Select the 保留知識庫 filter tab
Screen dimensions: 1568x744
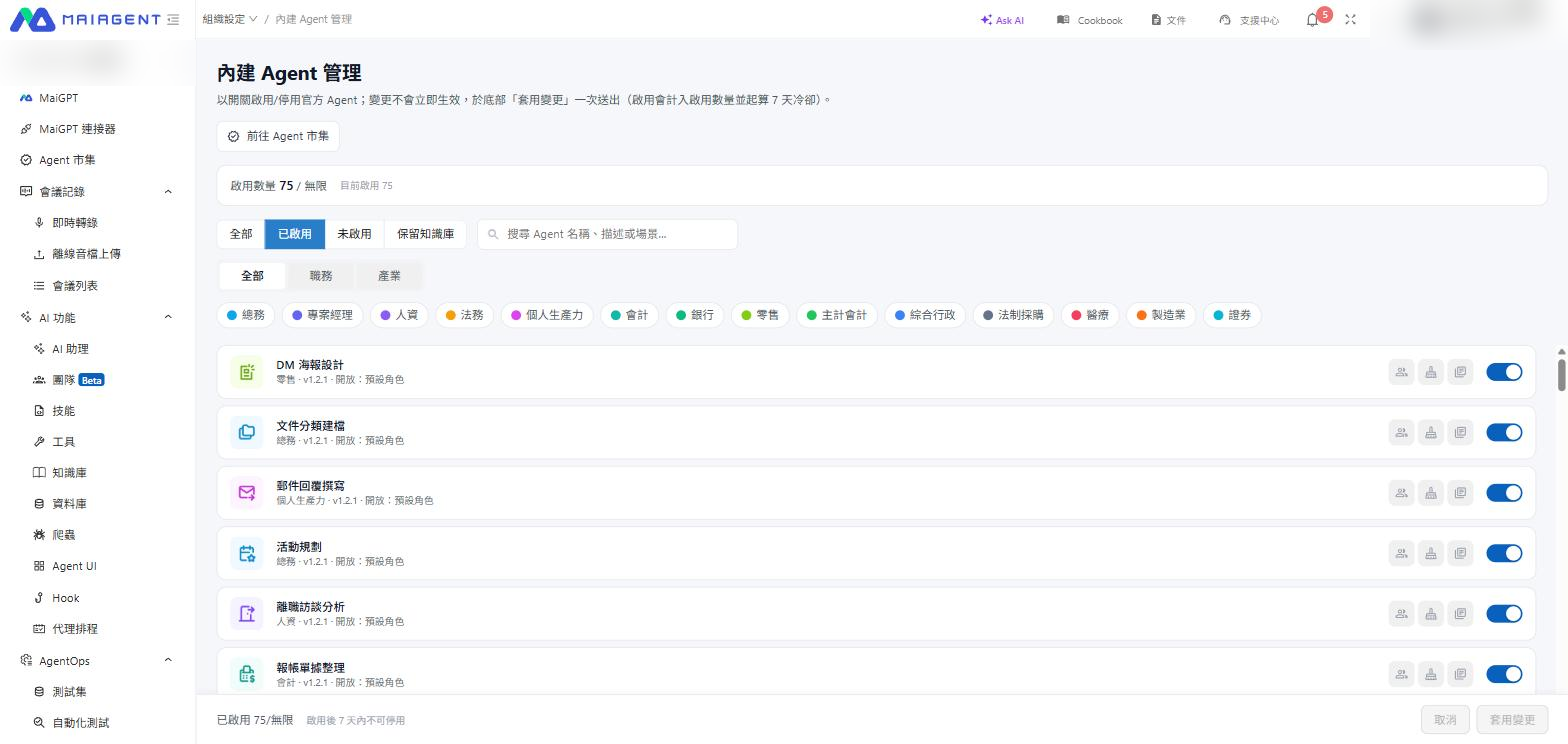(425, 234)
